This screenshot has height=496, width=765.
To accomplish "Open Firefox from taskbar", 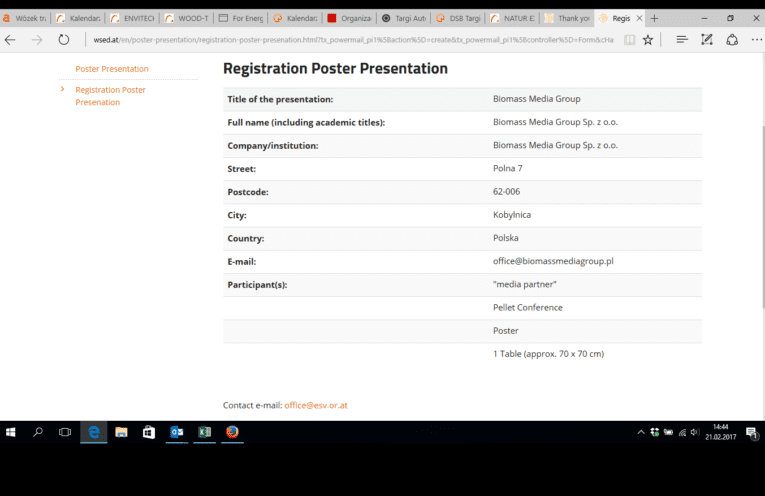I will 232,432.
